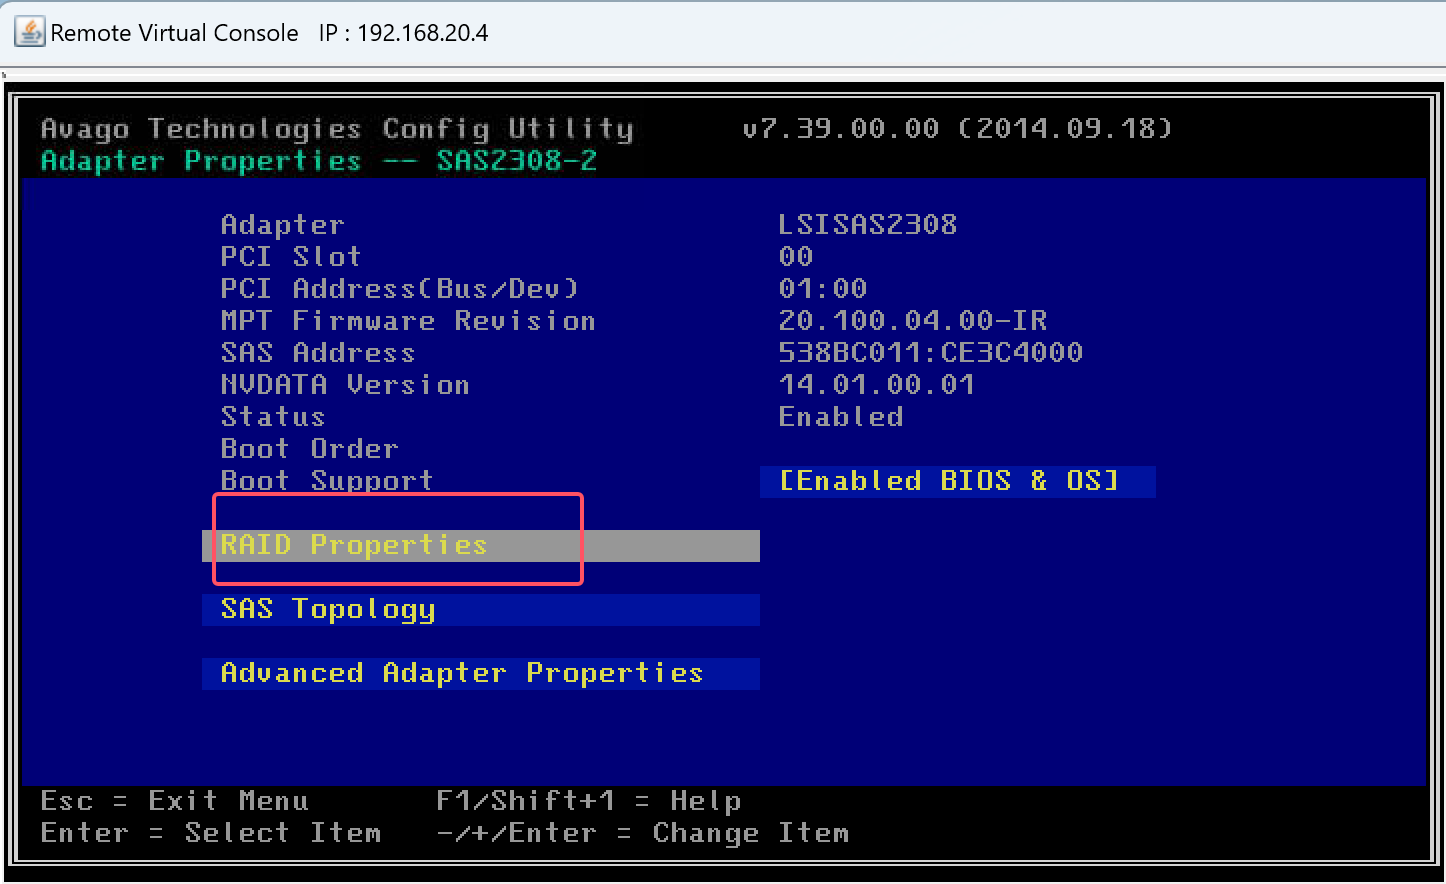Click the Esc = Exit Menu hint
1446x884 pixels.
175,801
